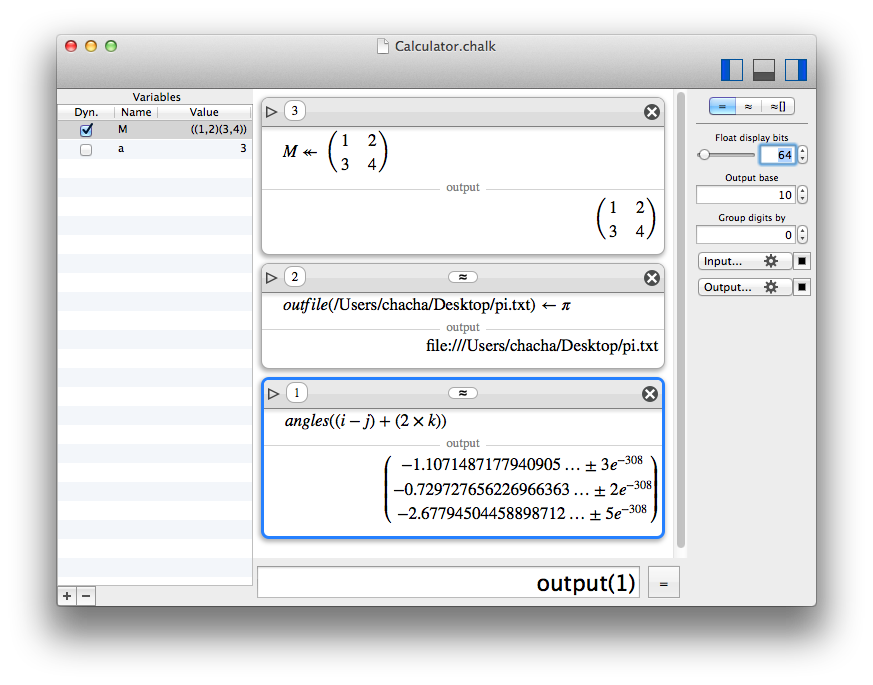873x685 pixels.
Task: Remove computation entry 3 with the X
Action: pos(652,112)
